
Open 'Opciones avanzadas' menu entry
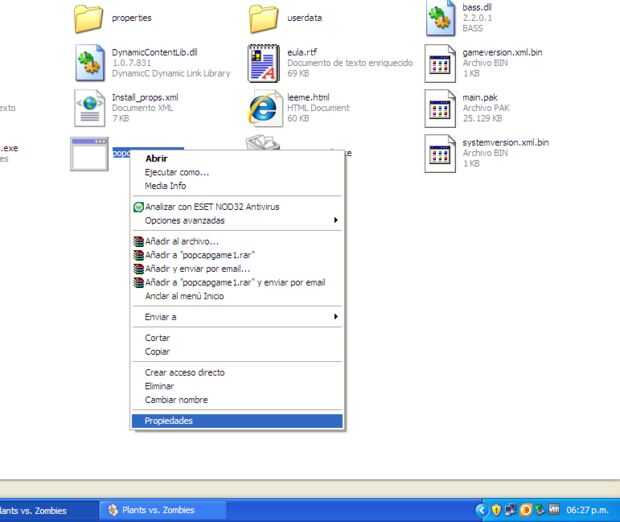click(x=237, y=220)
